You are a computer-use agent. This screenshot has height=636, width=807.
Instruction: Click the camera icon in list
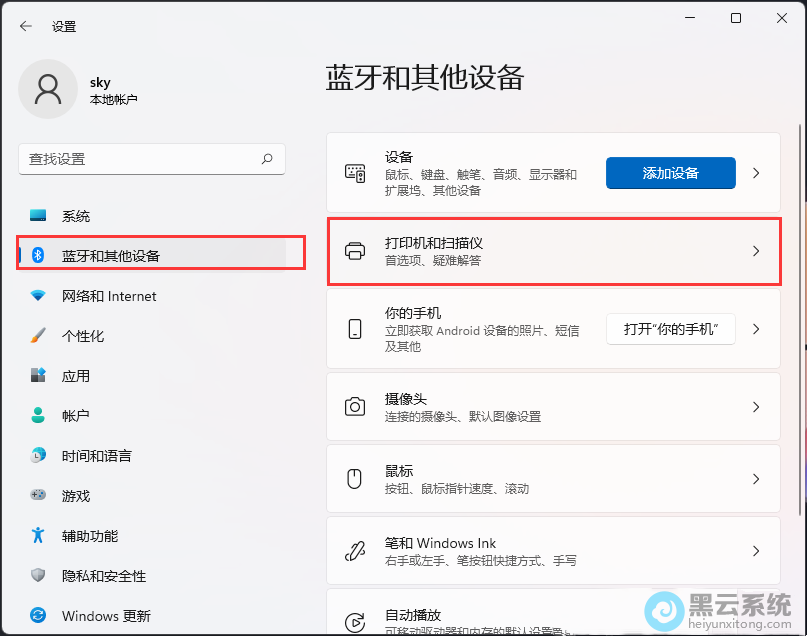pos(355,407)
